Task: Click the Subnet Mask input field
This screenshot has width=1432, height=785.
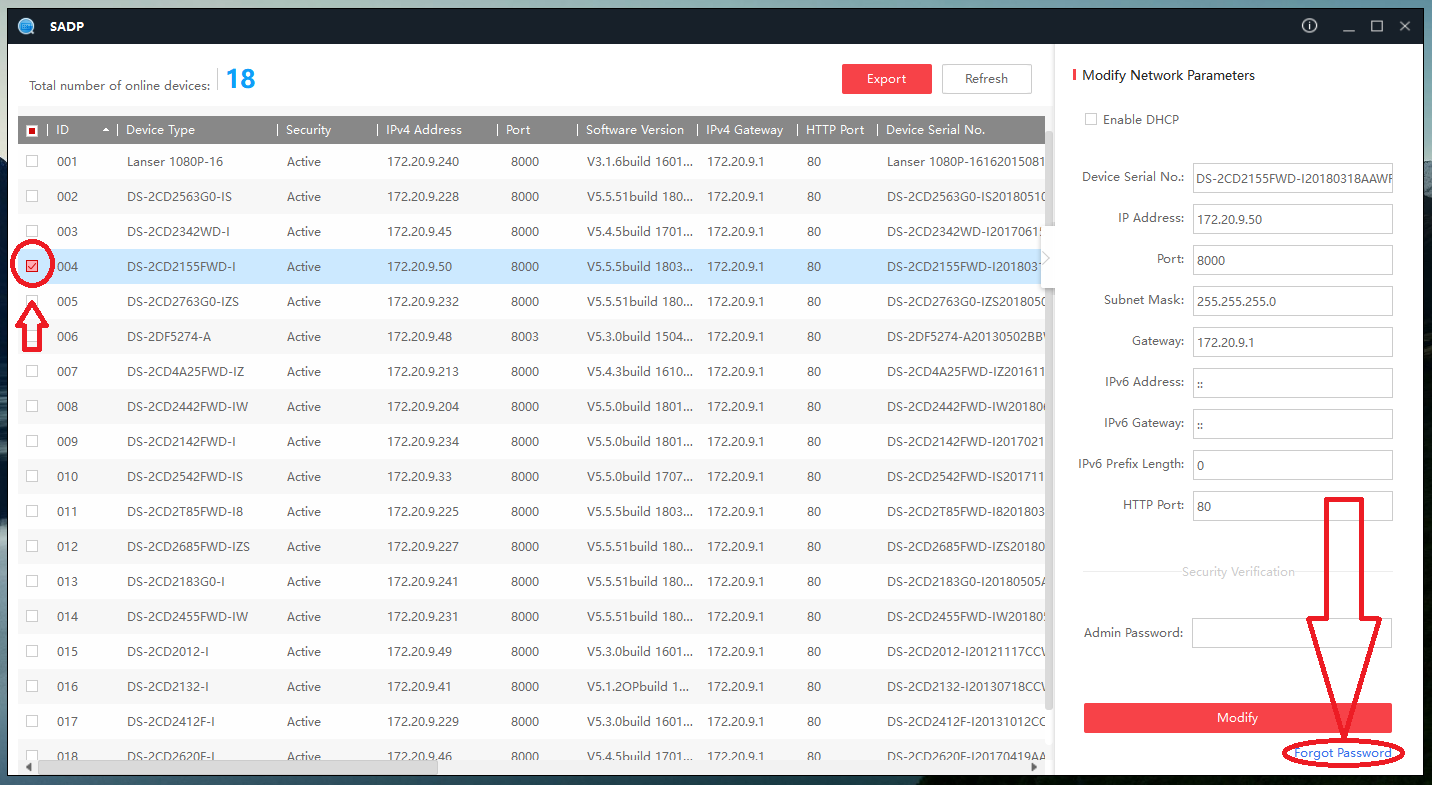Action: coord(1292,301)
